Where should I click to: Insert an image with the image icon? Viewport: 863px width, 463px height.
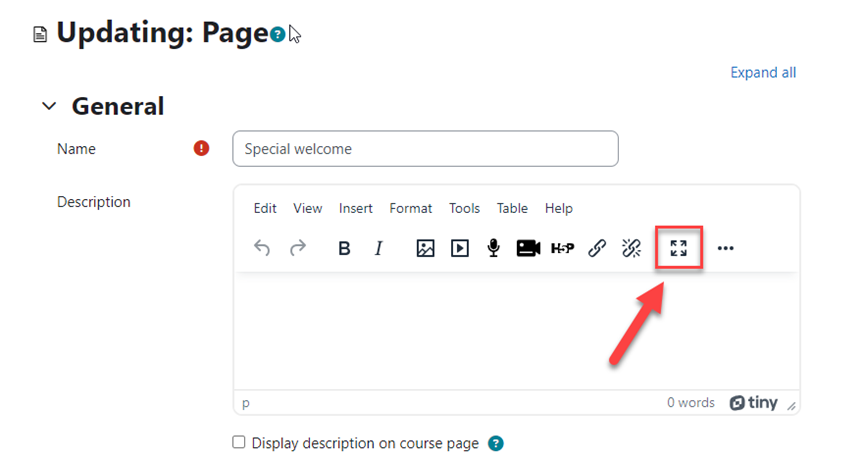click(425, 248)
